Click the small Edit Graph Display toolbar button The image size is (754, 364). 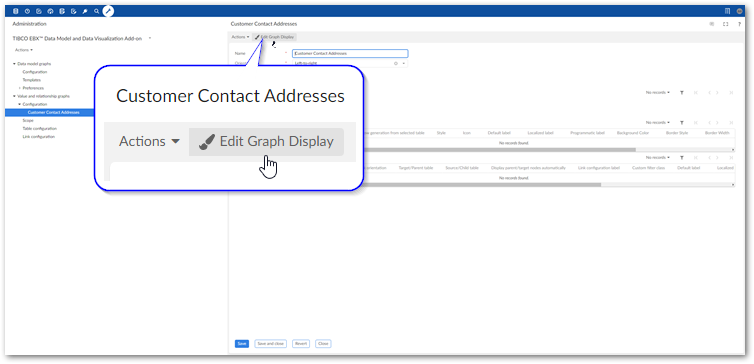(274, 37)
